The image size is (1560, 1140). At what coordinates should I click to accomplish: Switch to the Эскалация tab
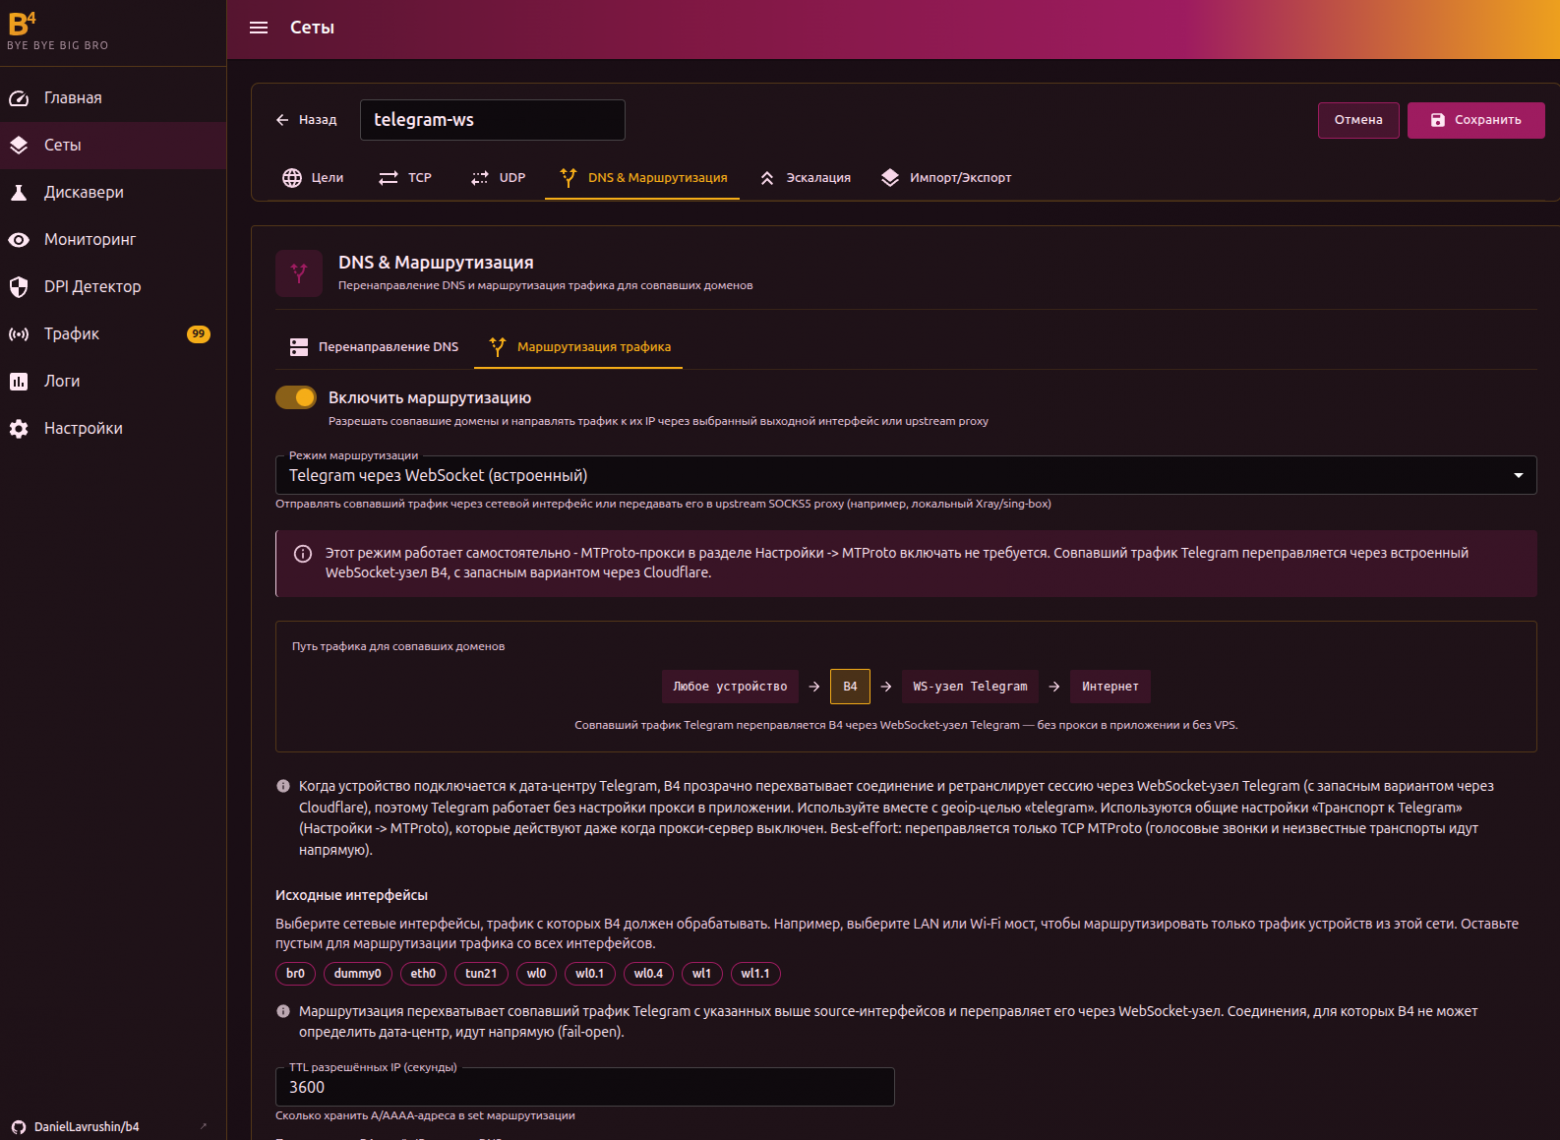(x=806, y=178)
